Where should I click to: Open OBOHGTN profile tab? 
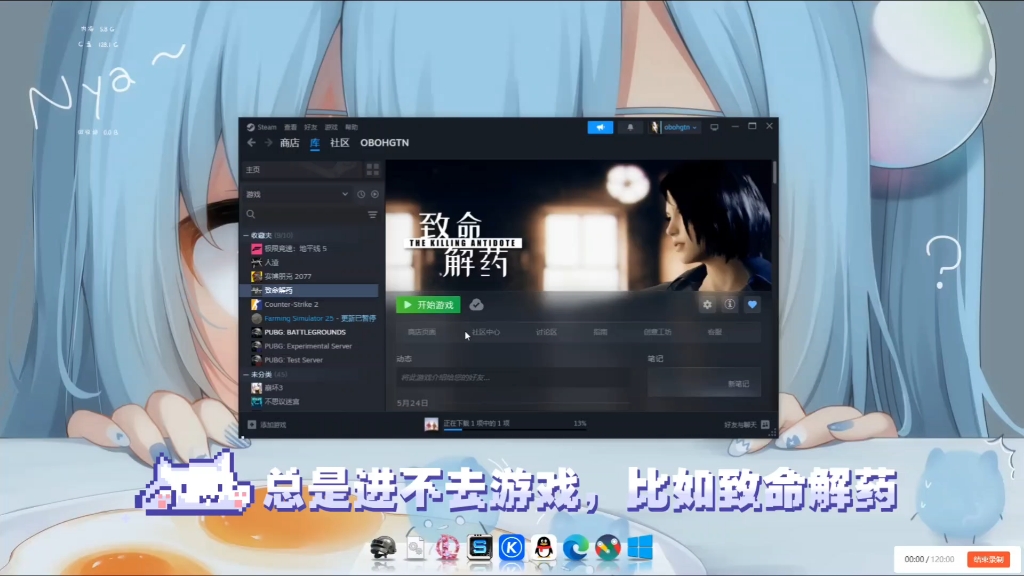point(385,142)
